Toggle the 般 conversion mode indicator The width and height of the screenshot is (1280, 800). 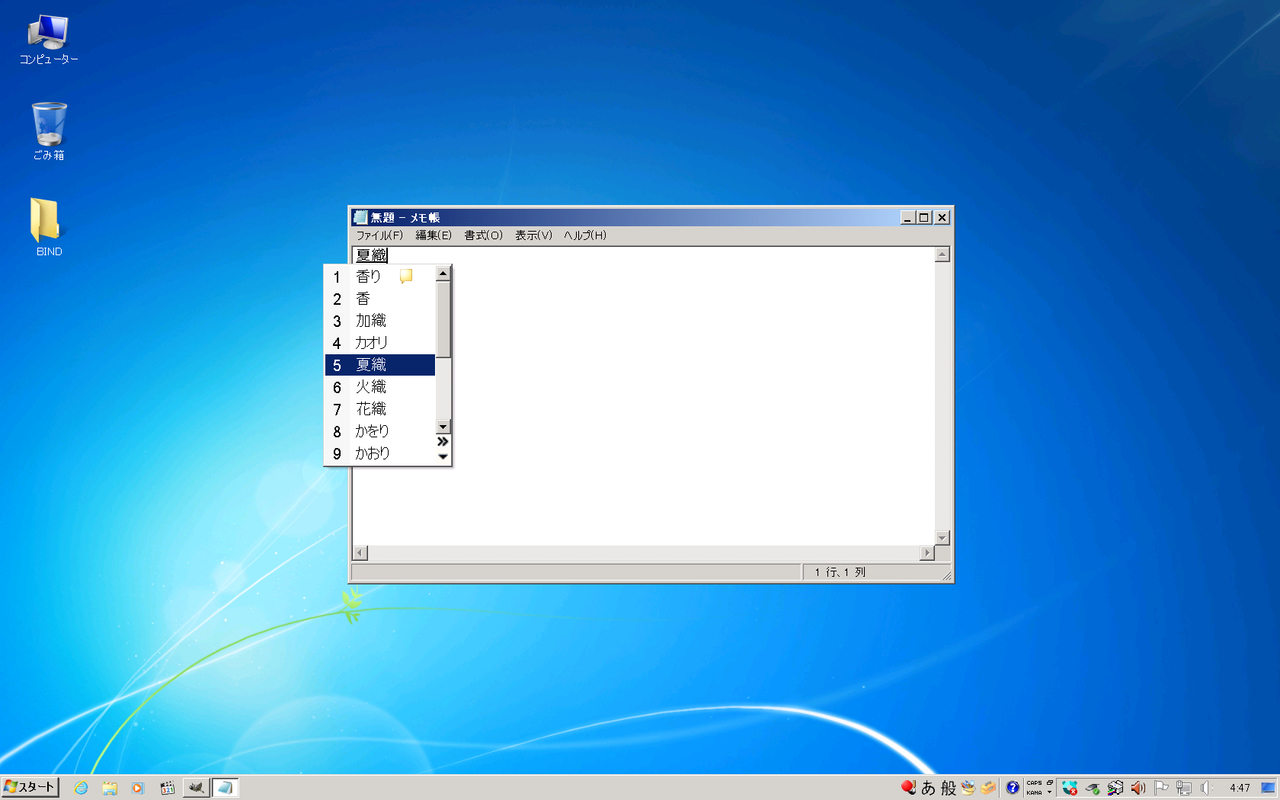tap(948, 787)
